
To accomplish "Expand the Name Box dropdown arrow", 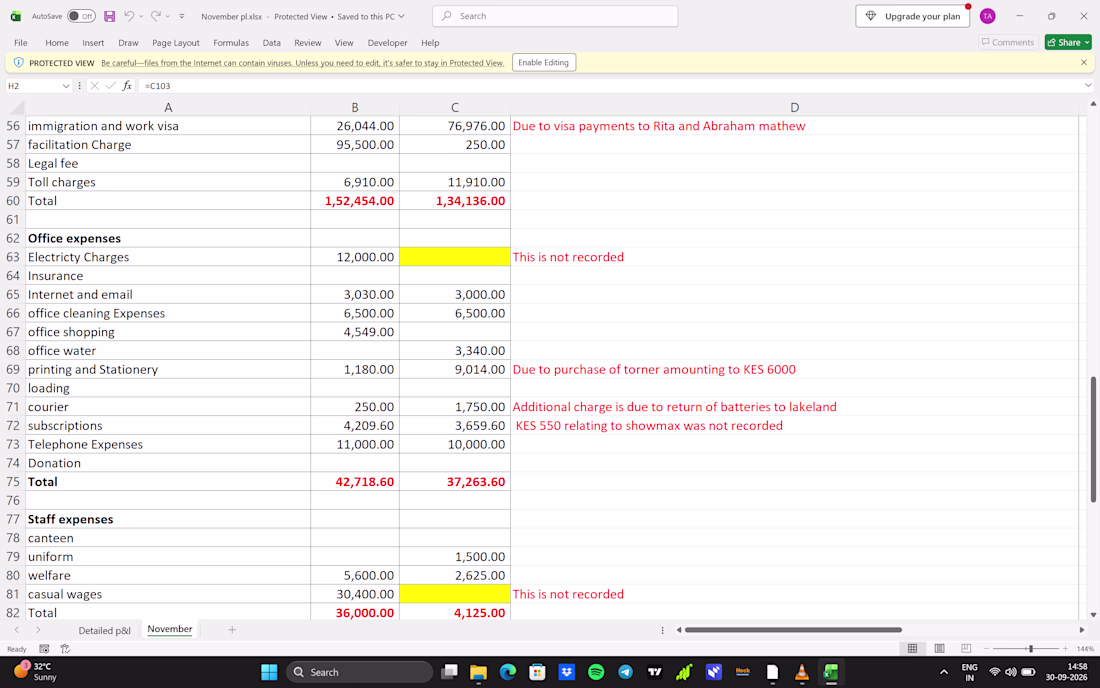I will pos(66,86).
